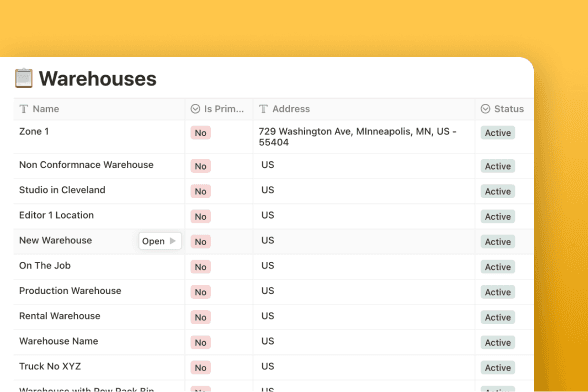The width and height of the screenshot is (588, 392).
Task: Click the select-type icon in Is Prim... header
Action: tap(195, 109)
